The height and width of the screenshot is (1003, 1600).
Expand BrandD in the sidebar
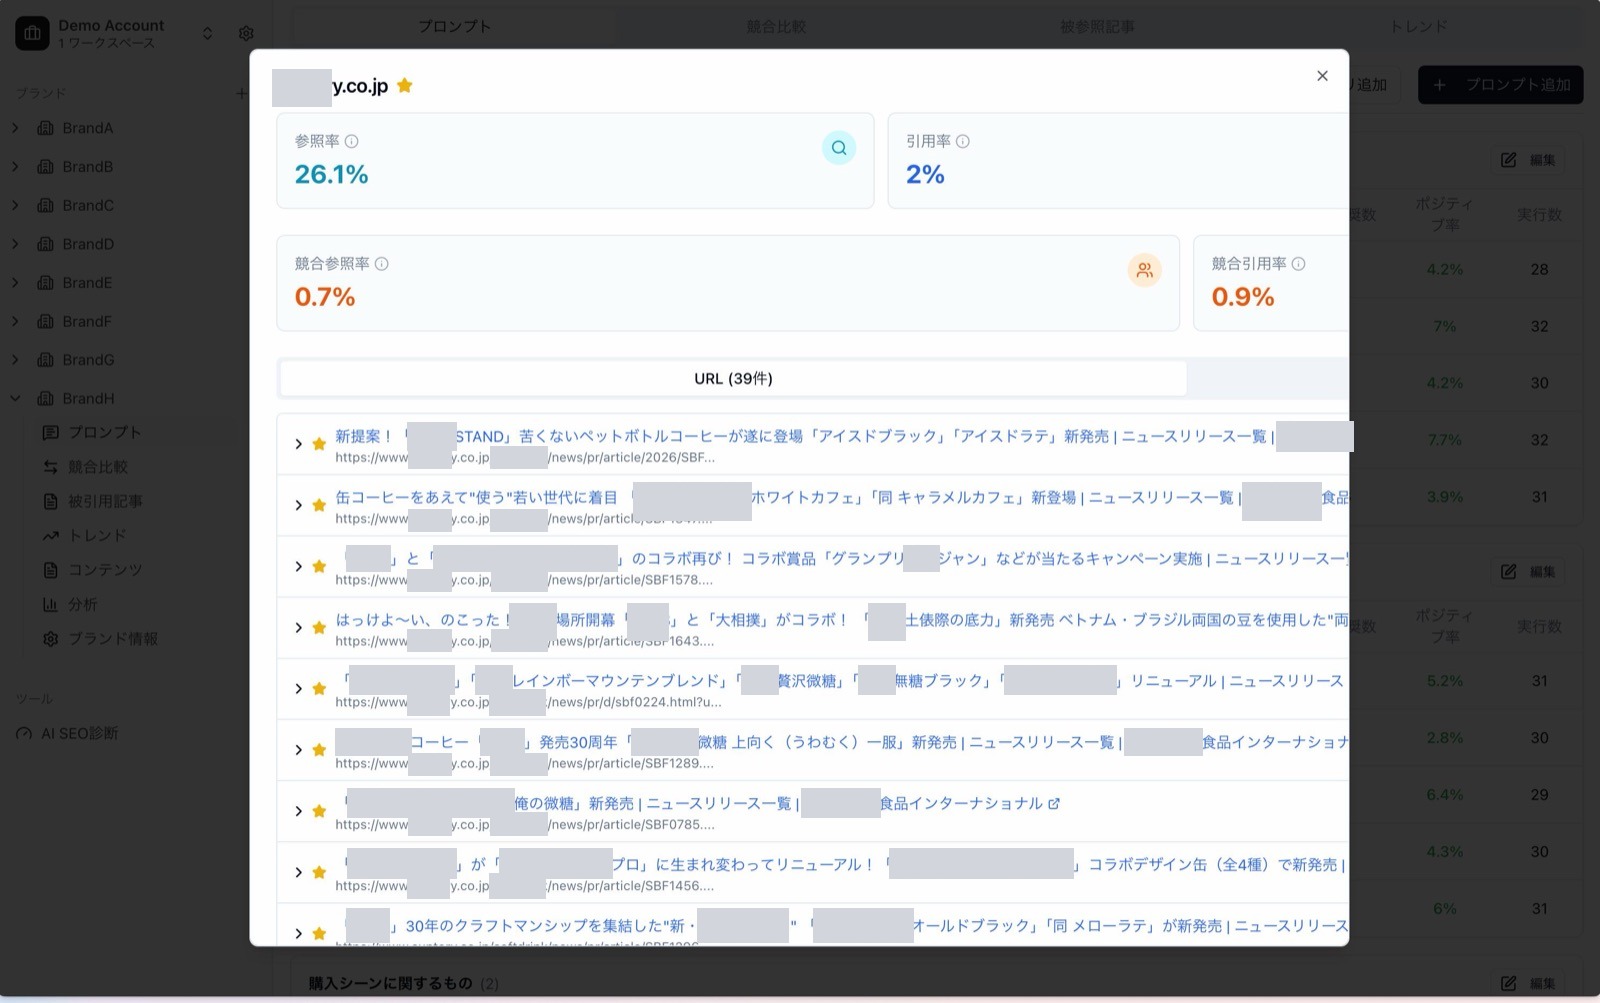pos(15,244)
